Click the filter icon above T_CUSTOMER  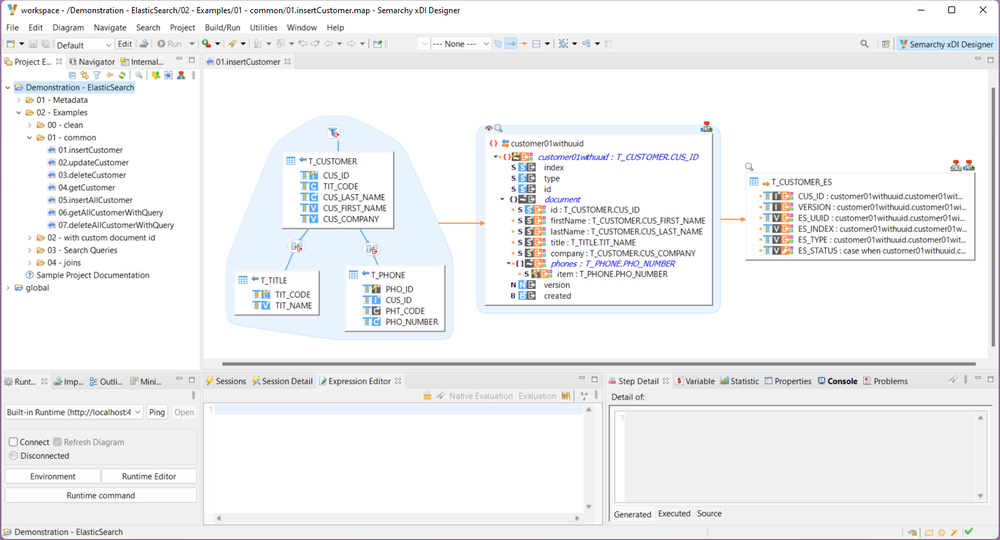point(334,132)
